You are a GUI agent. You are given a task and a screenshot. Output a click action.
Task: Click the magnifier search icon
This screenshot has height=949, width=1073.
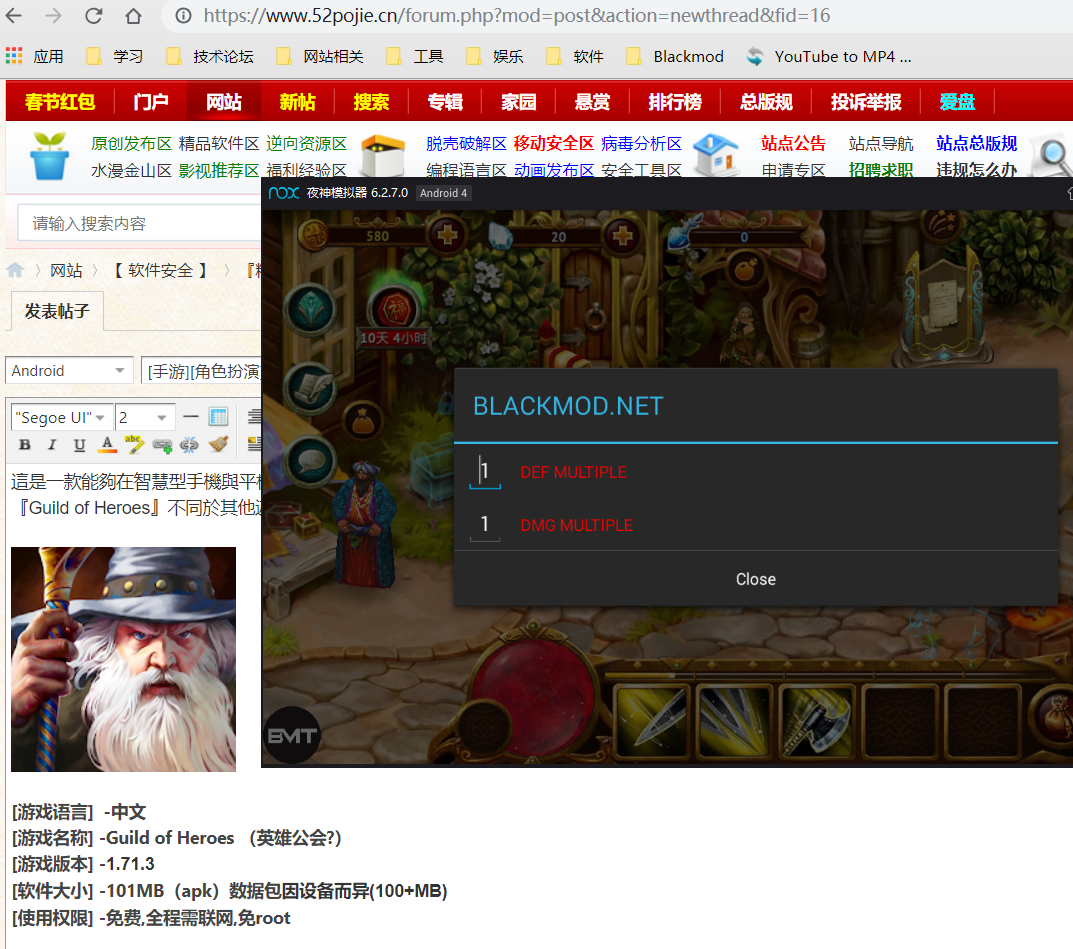[1054, 157]
